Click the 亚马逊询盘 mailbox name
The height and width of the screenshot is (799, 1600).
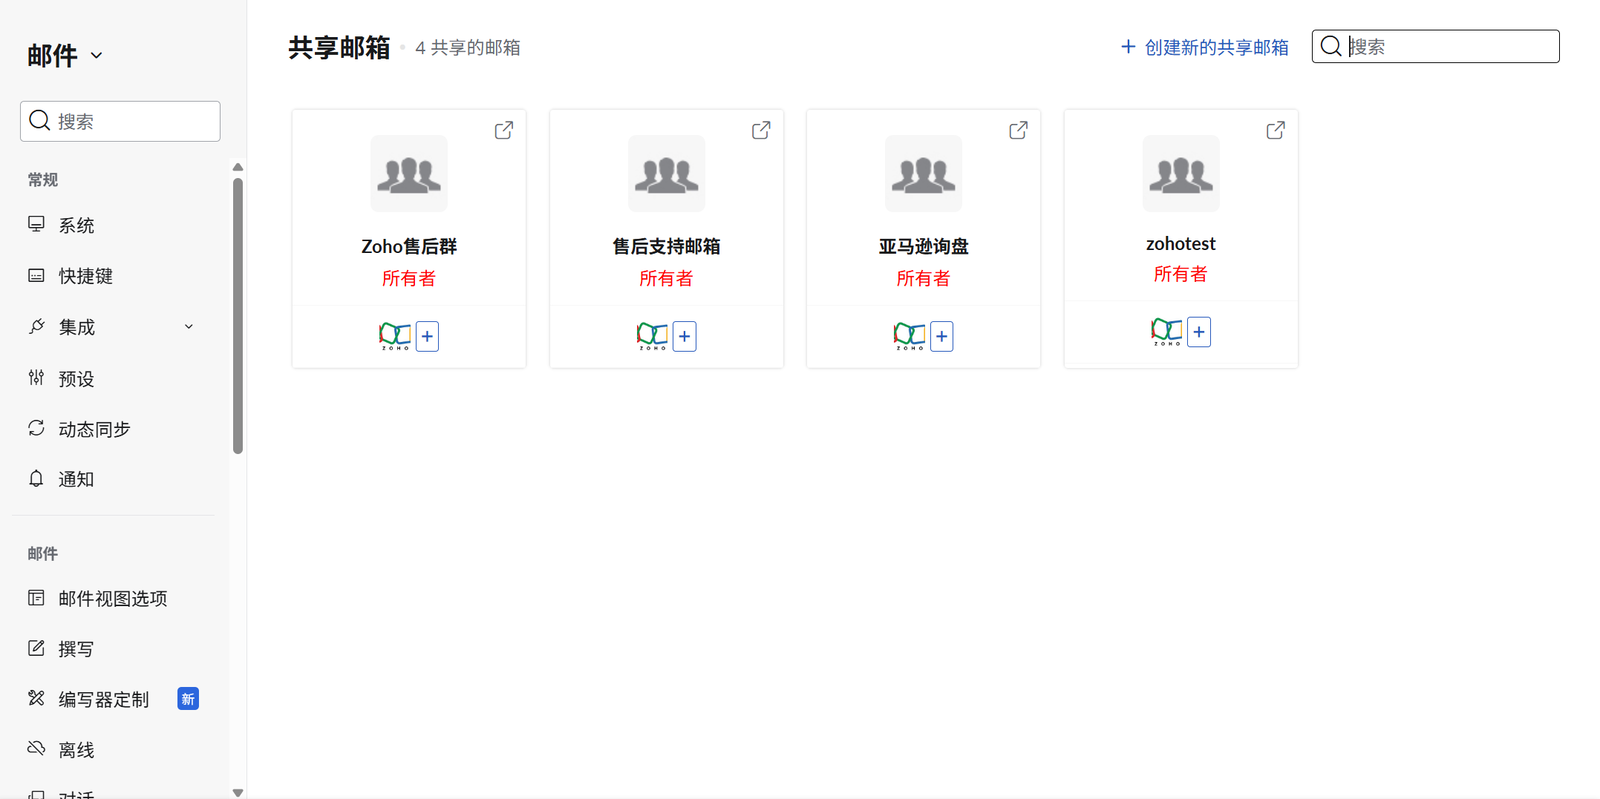pyautogui.click(x=923, y=246)
